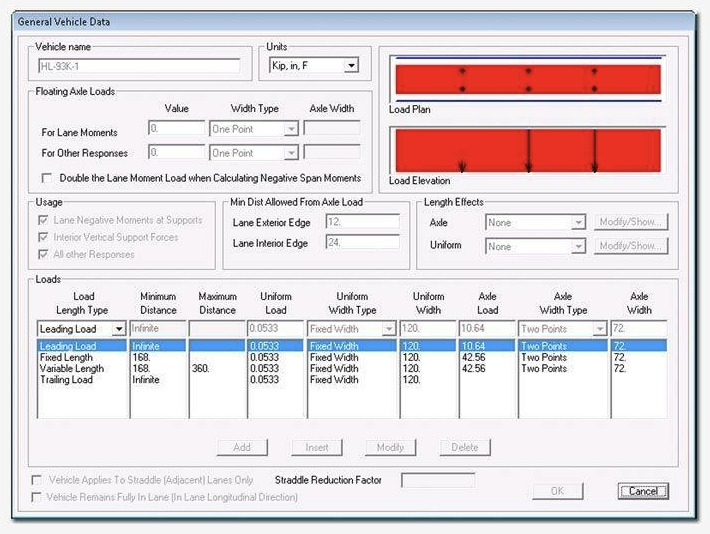Viewport: 710px width, 534px height.
Task: Open For Lane Moments width type dropdown
Action: (x=291, y=129)
